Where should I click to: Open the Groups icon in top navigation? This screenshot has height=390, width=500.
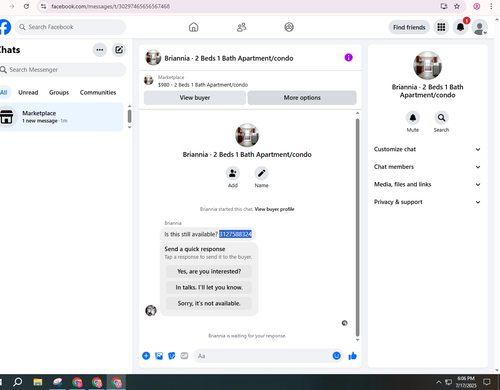click(289, 27)
